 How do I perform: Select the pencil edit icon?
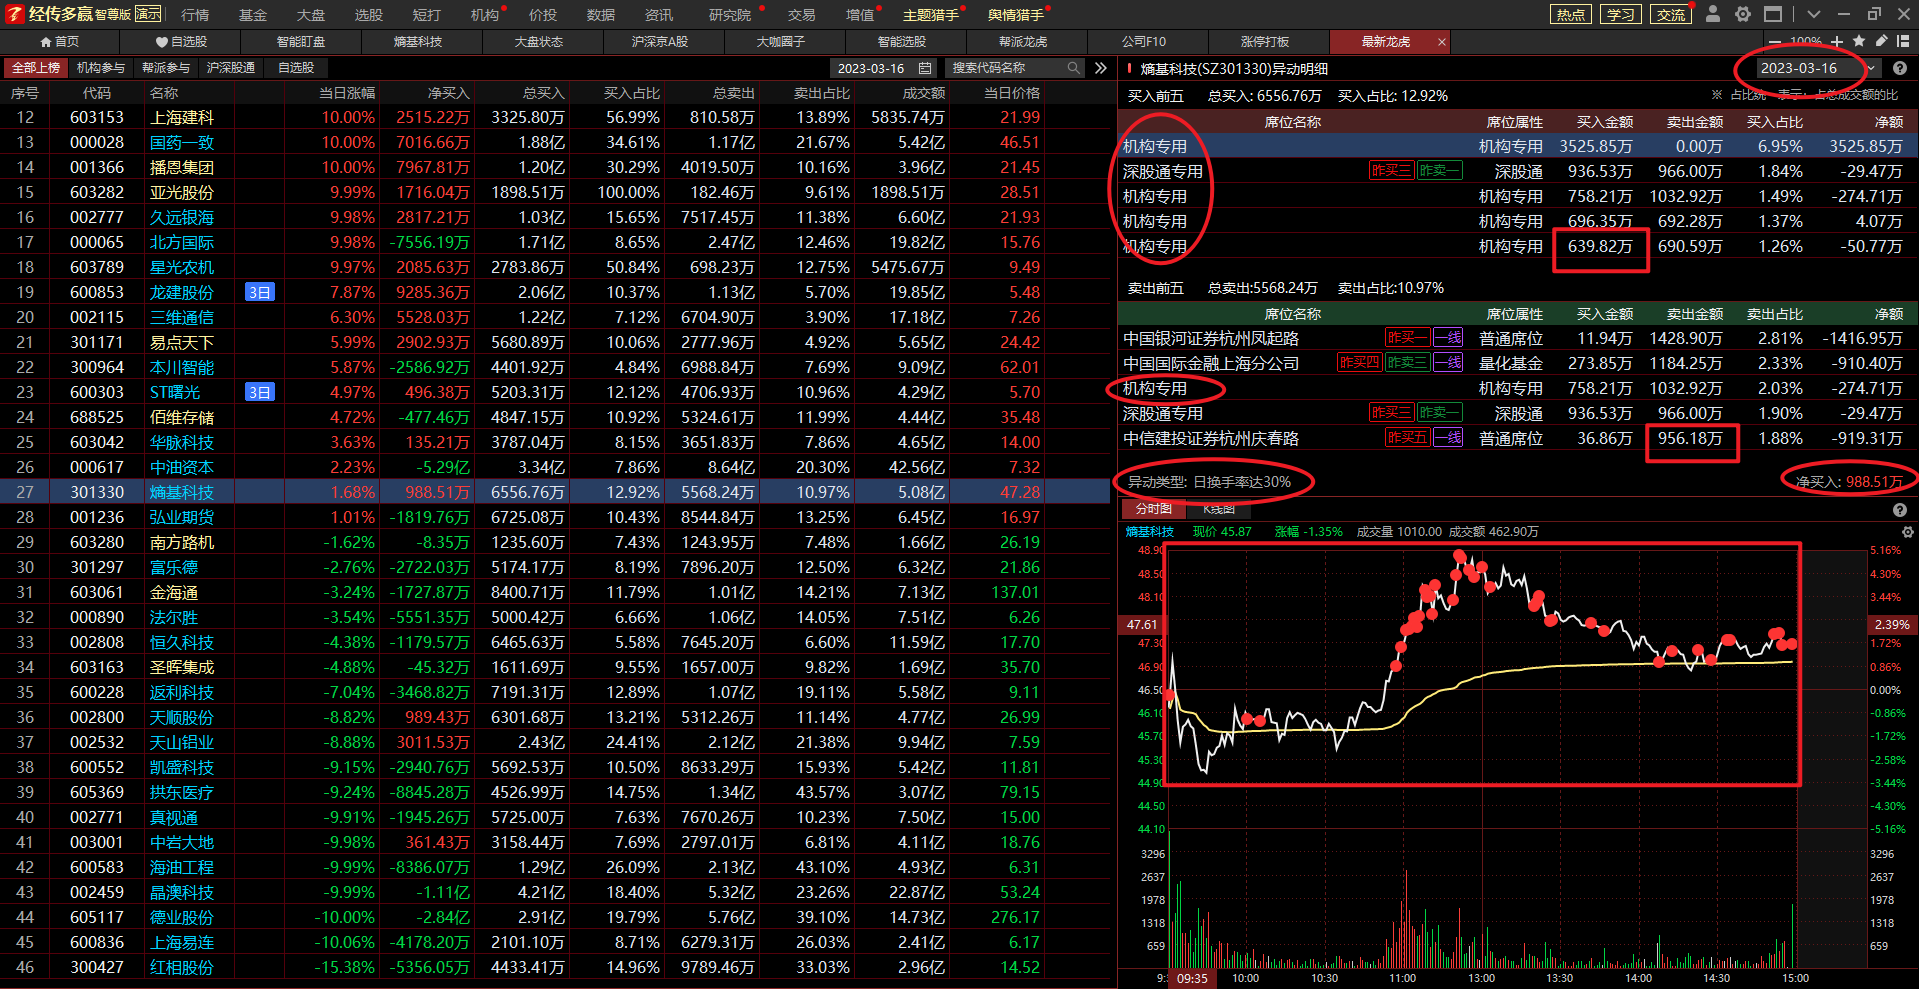click(1881, 41)
